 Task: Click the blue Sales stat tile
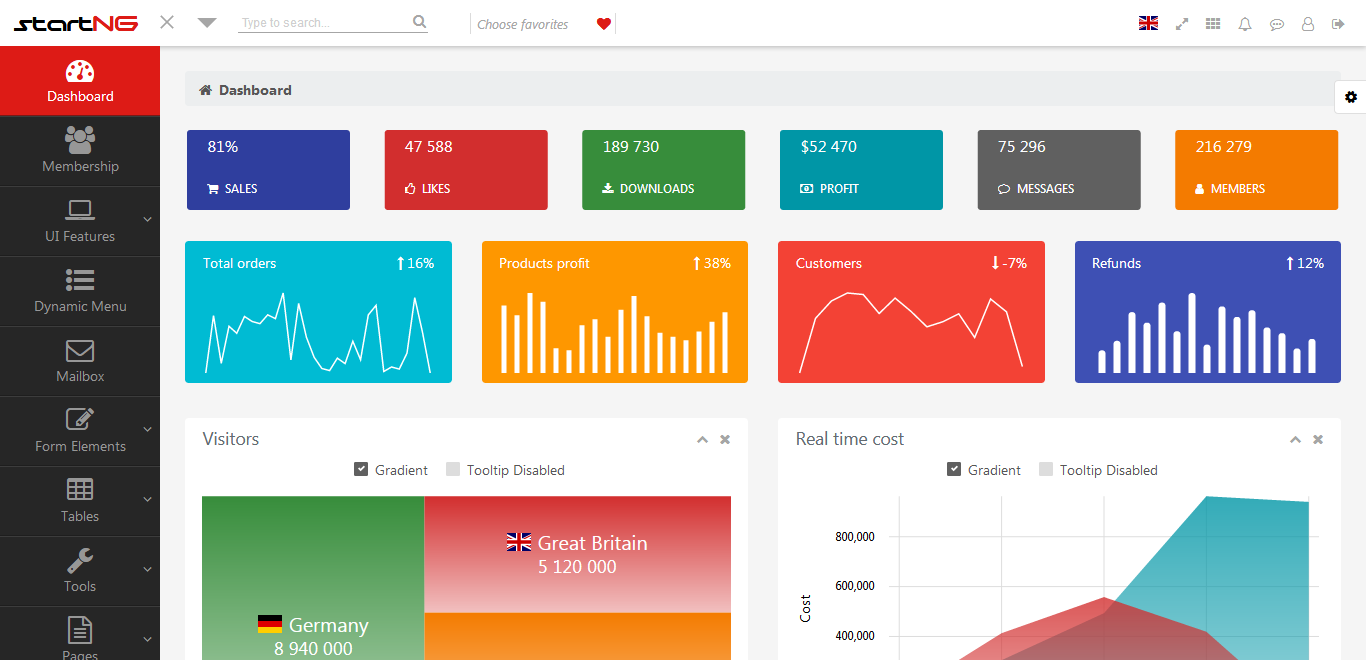268,169
